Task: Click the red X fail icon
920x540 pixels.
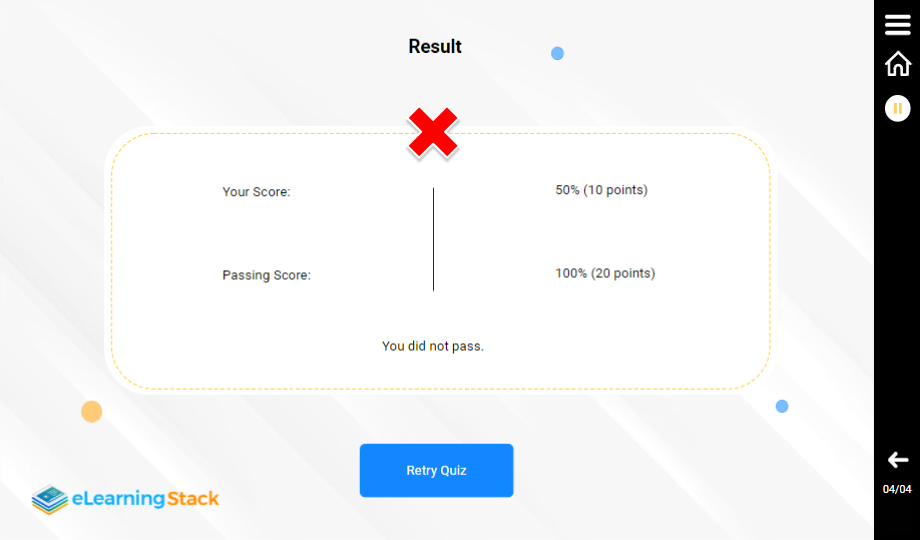Action: tap(433, 133)
